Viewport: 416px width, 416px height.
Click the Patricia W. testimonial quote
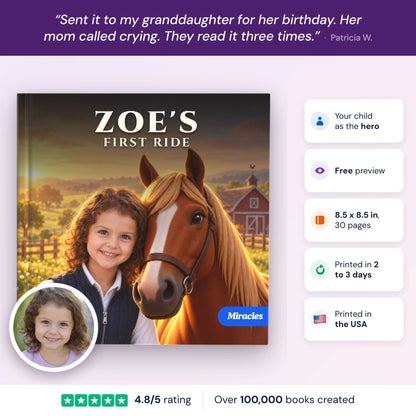point(208,28)
